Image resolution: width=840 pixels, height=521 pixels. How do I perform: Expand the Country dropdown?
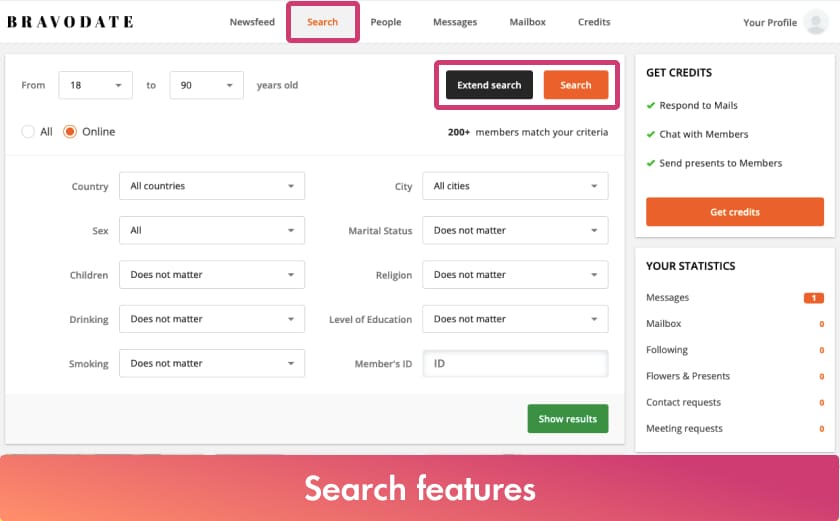pos(211,186)
